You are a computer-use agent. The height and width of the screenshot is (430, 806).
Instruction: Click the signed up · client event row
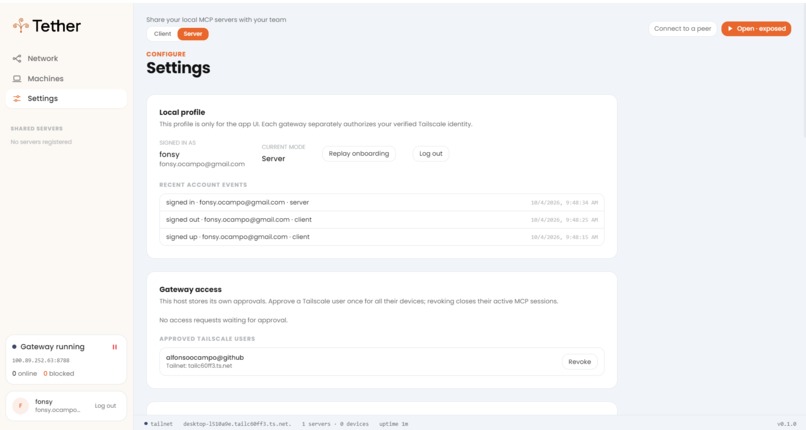point(382,237)
